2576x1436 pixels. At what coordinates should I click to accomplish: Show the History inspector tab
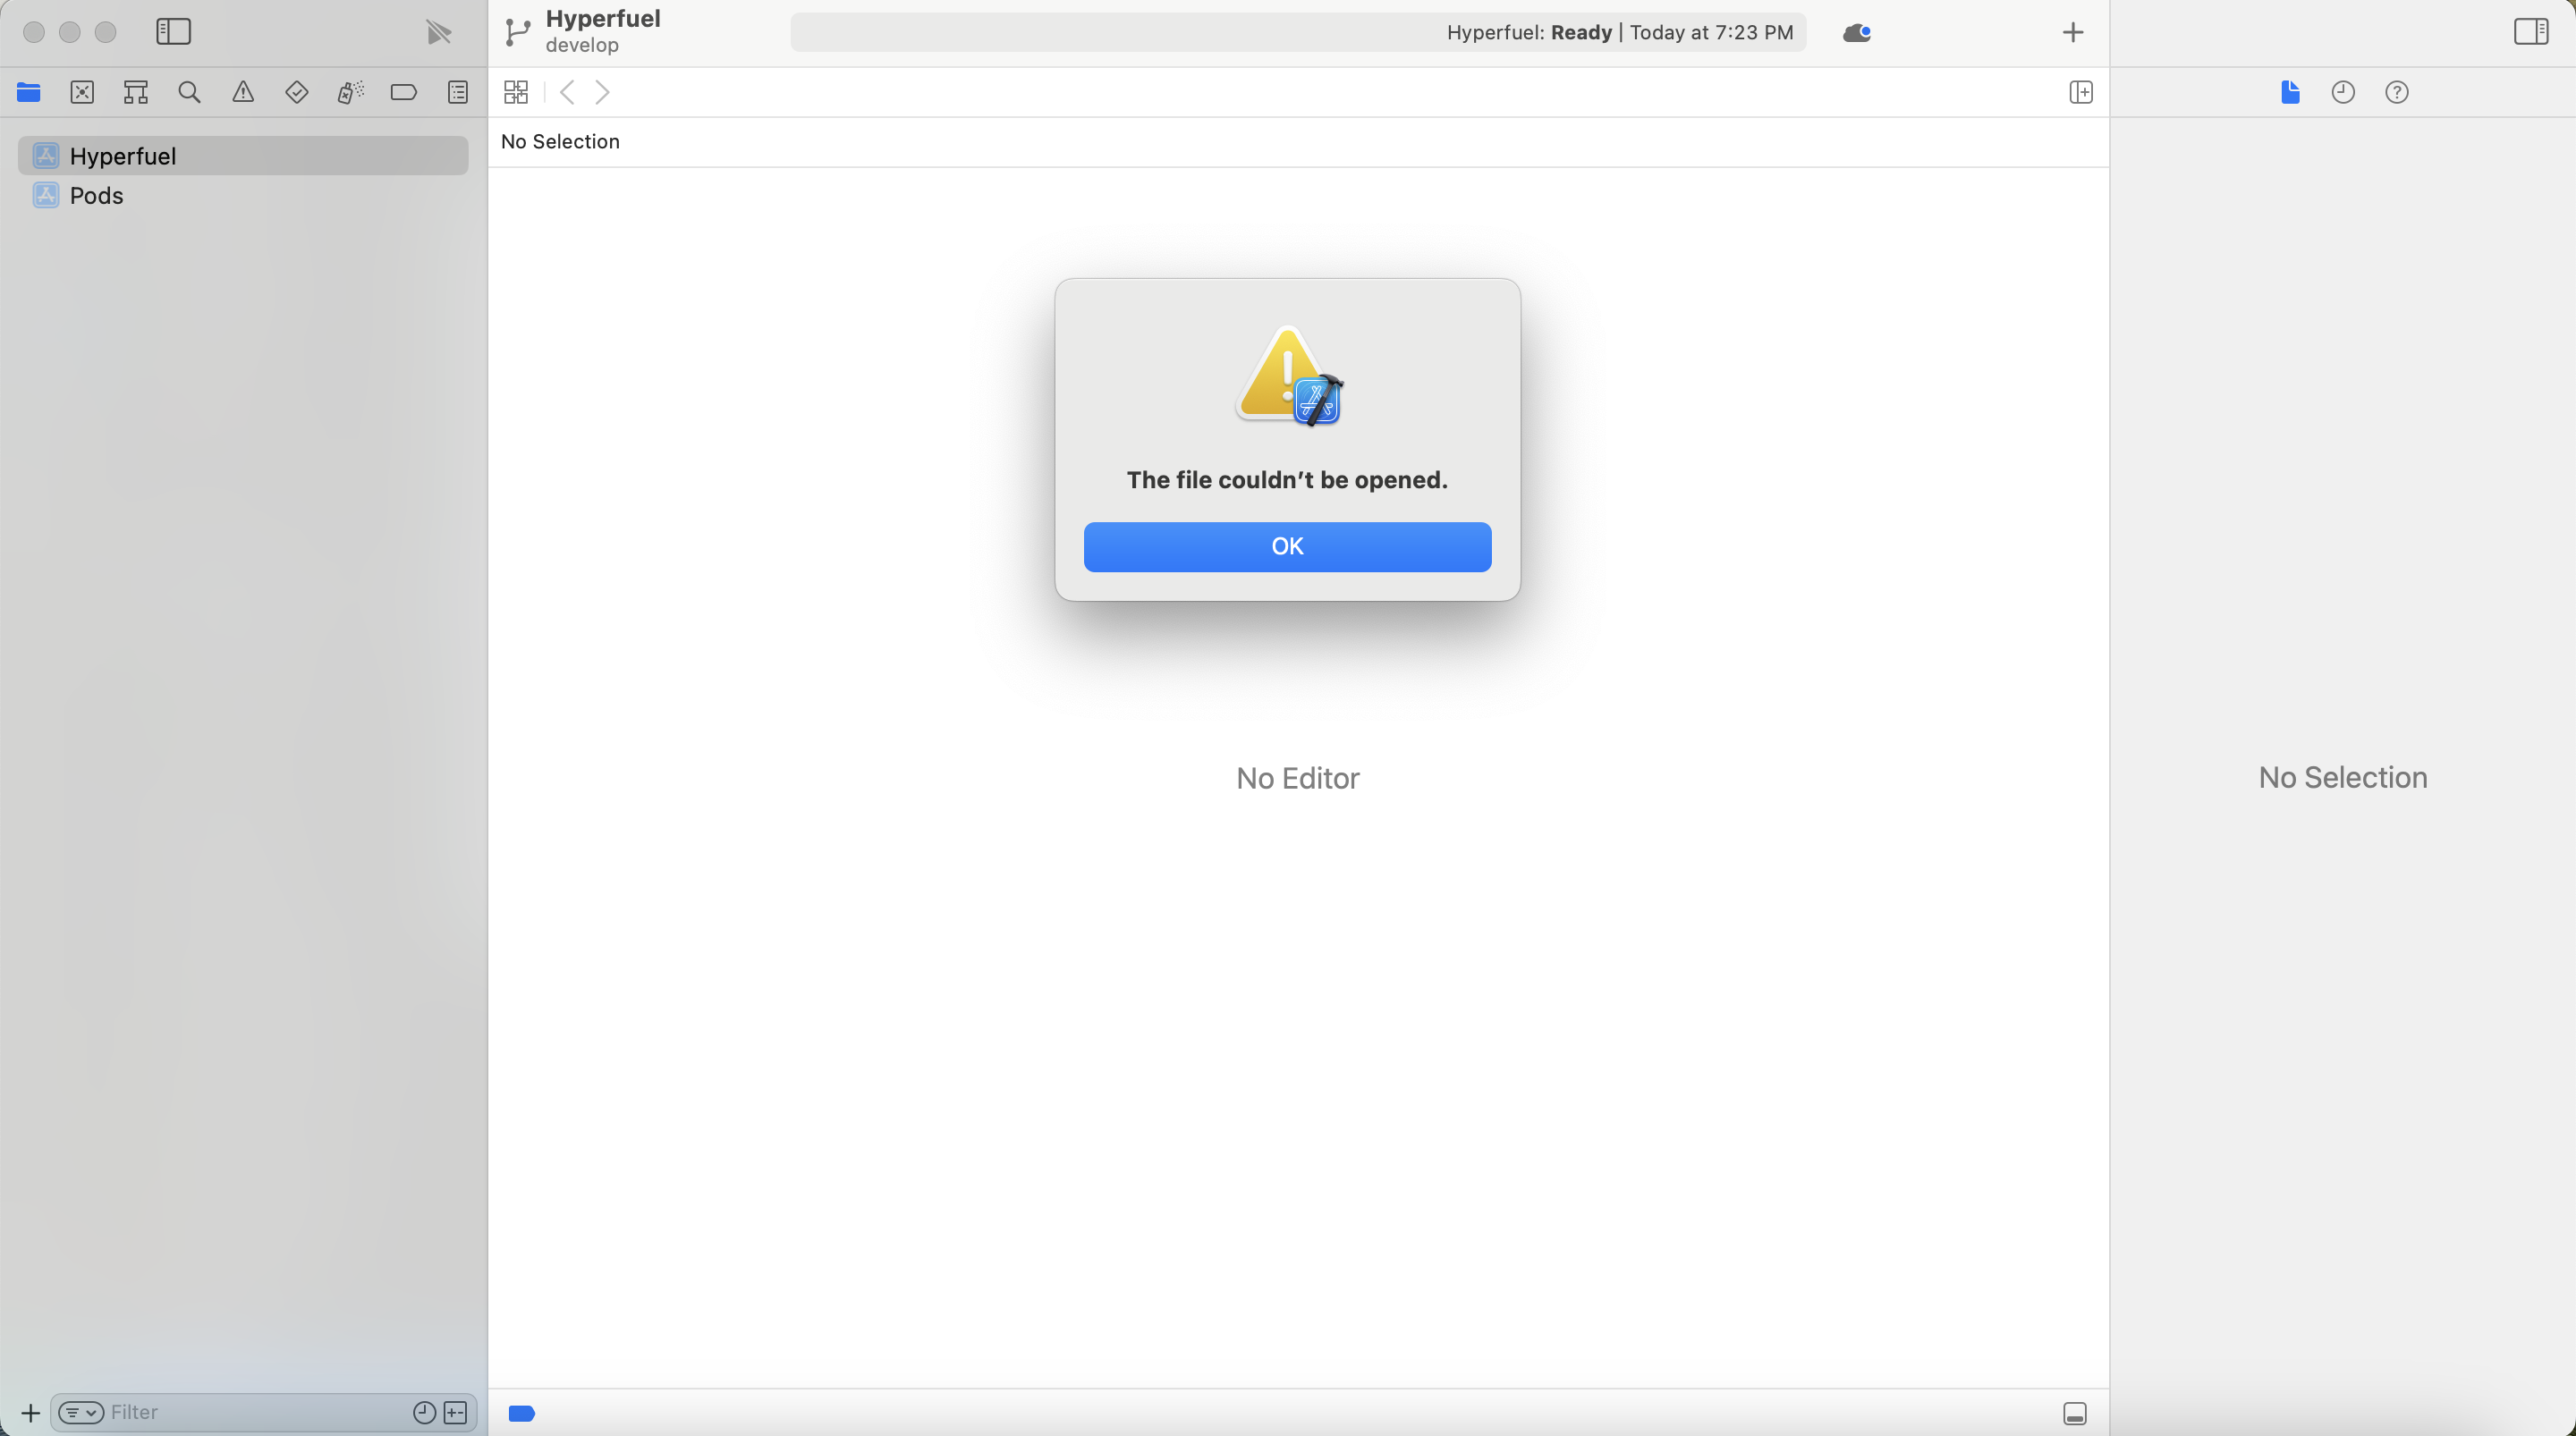pos(2343,93)
